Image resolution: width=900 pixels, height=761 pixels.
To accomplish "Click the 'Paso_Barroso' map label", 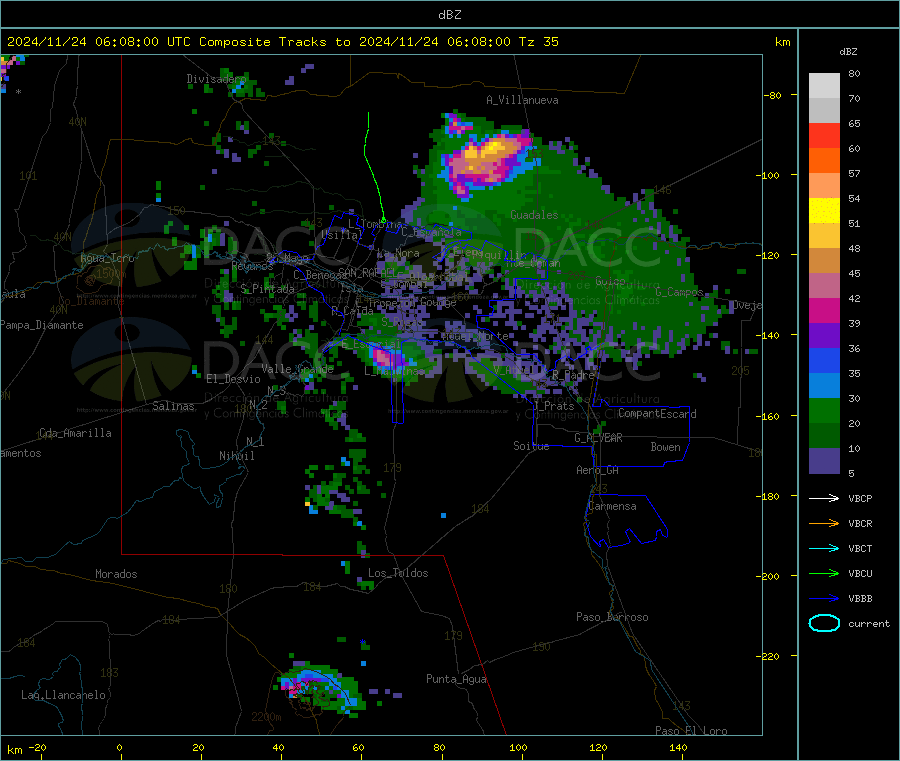I will 612,617.
